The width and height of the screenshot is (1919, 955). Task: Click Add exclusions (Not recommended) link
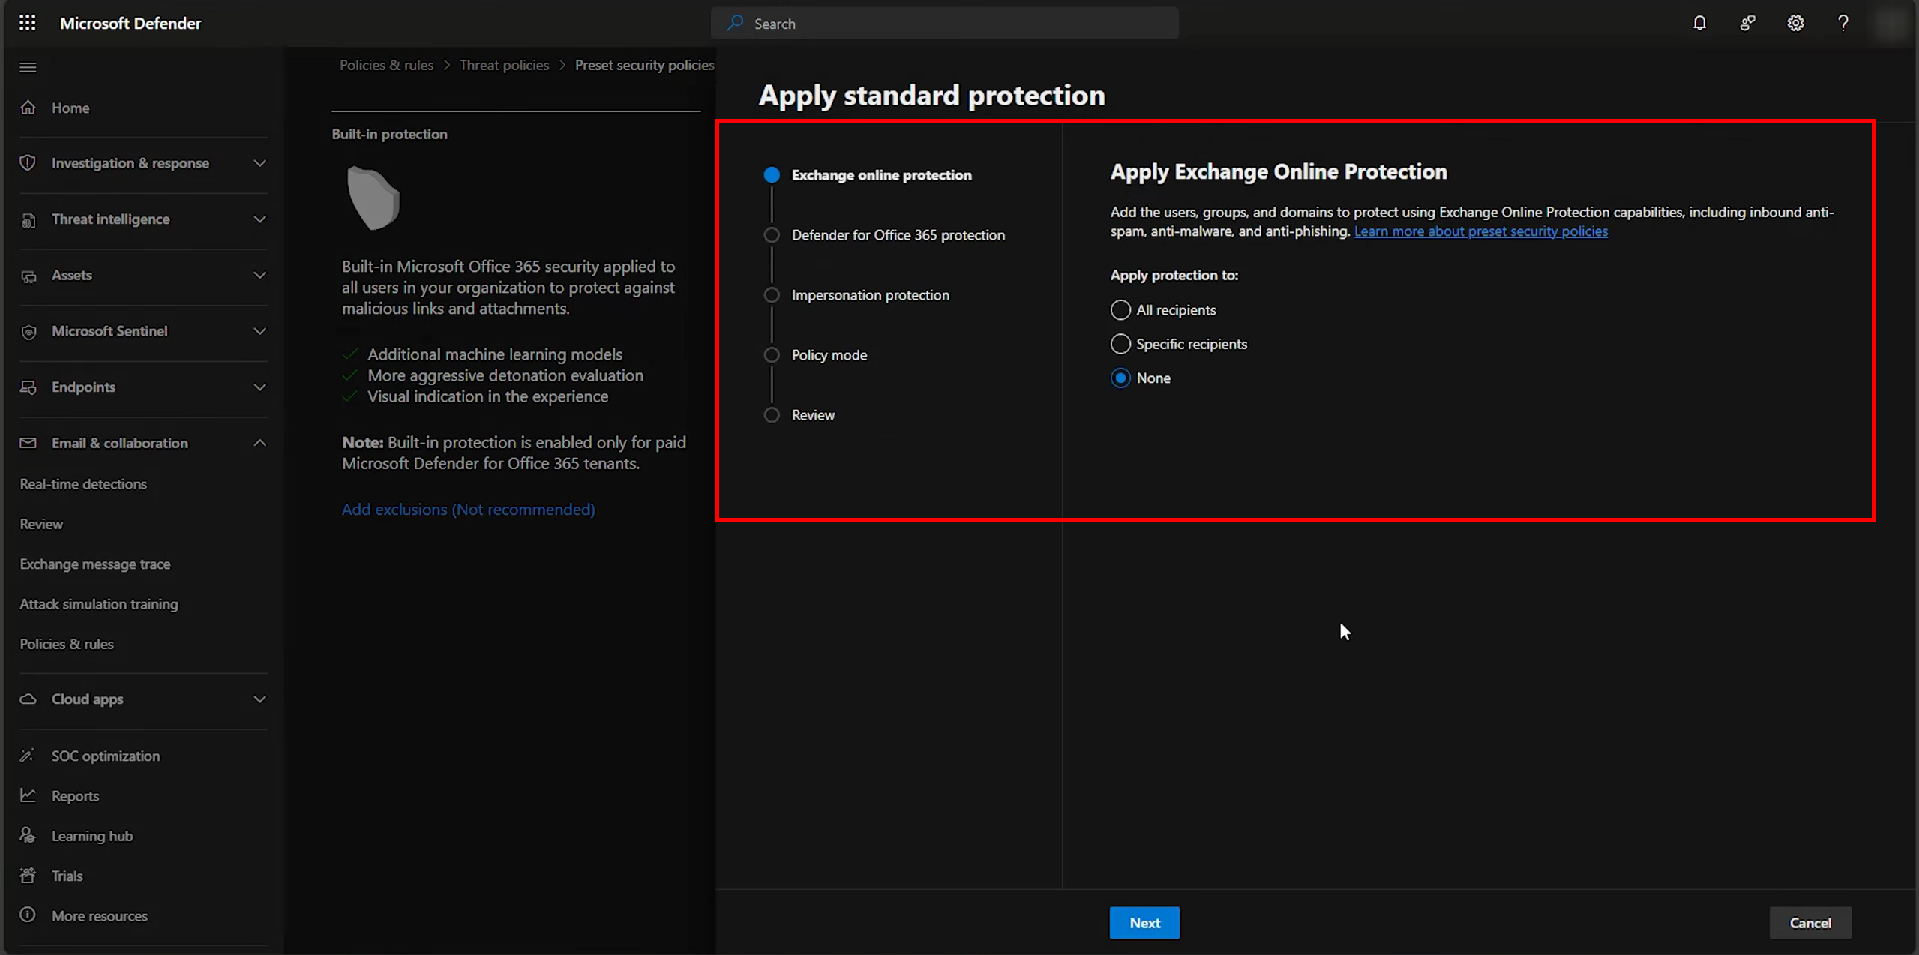point(468,510)
